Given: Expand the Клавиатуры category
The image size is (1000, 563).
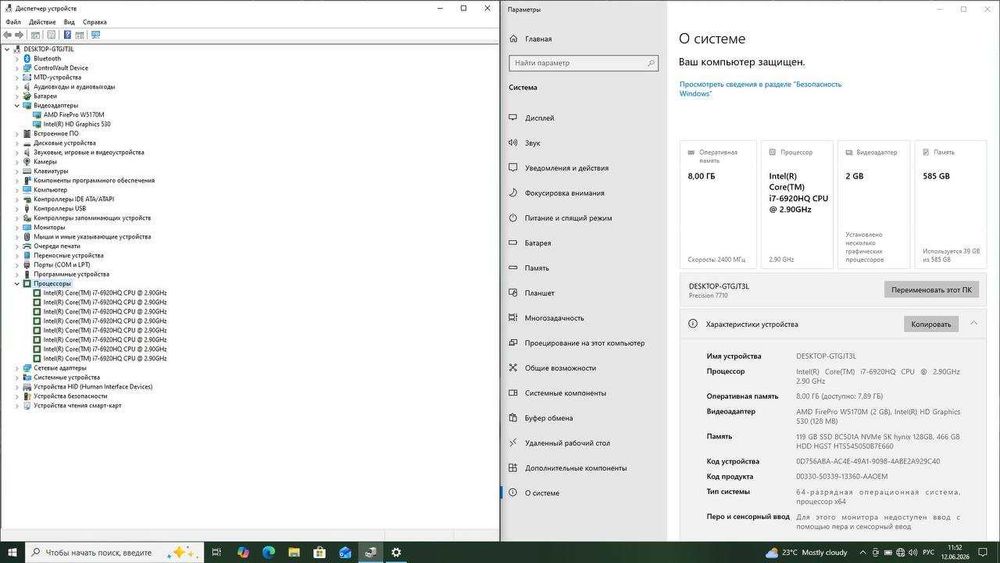Looking at the screenshot, I should point(17,171).
